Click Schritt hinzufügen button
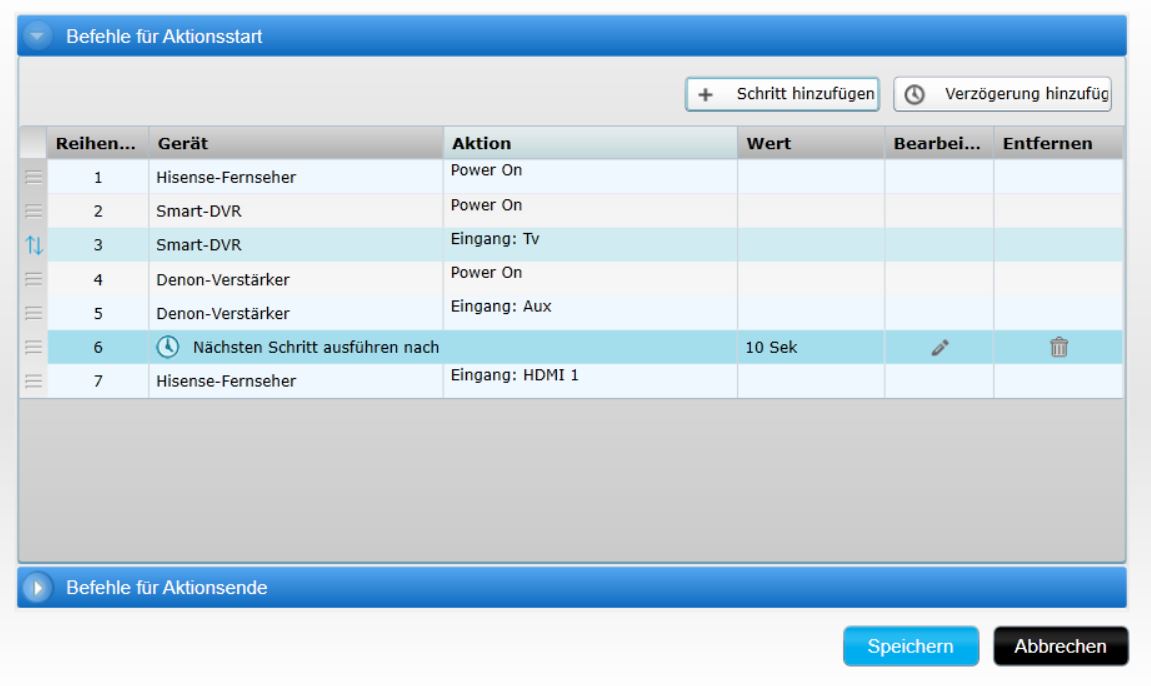 [x=782, y=94]
